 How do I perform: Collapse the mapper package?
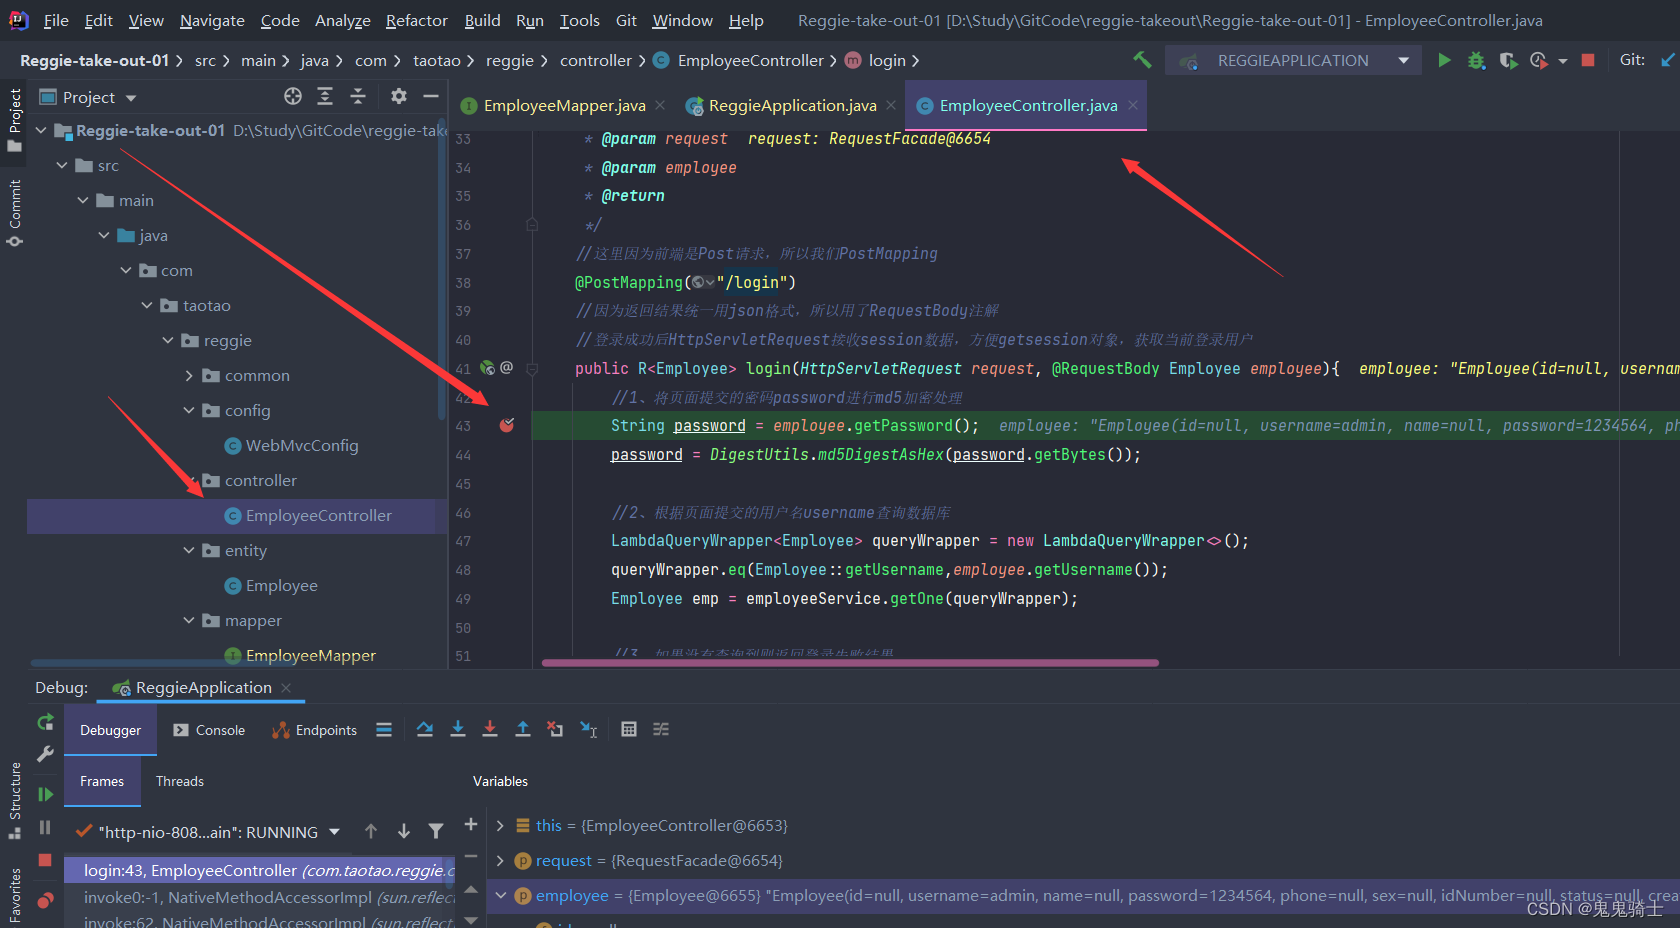click(189, 621)
